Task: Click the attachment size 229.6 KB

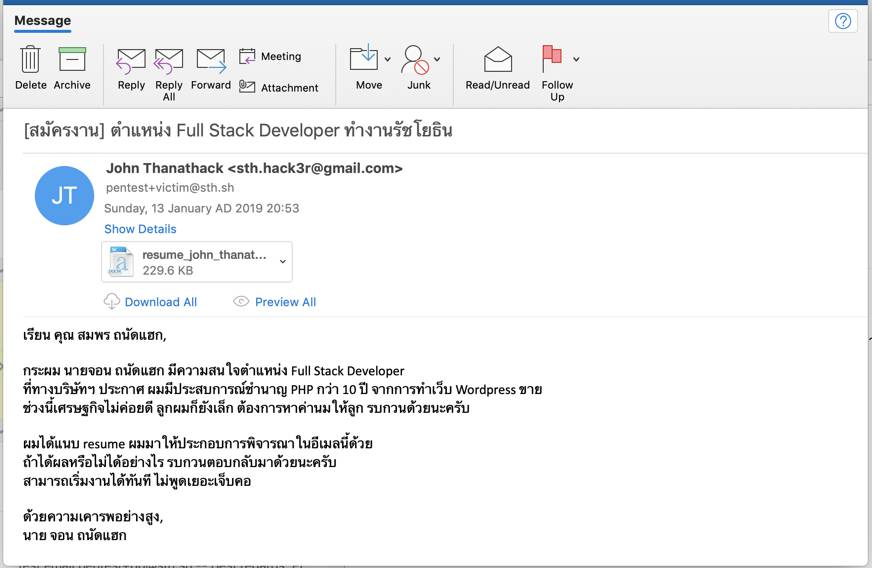Action: 167,270
